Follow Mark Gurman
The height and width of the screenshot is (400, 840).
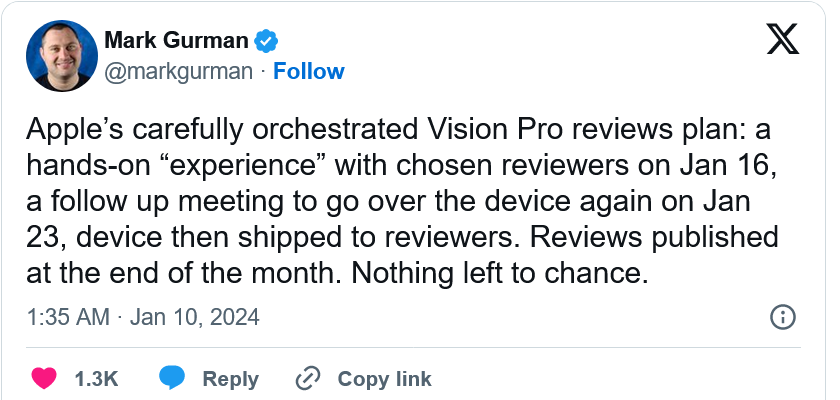coord(309,71)
